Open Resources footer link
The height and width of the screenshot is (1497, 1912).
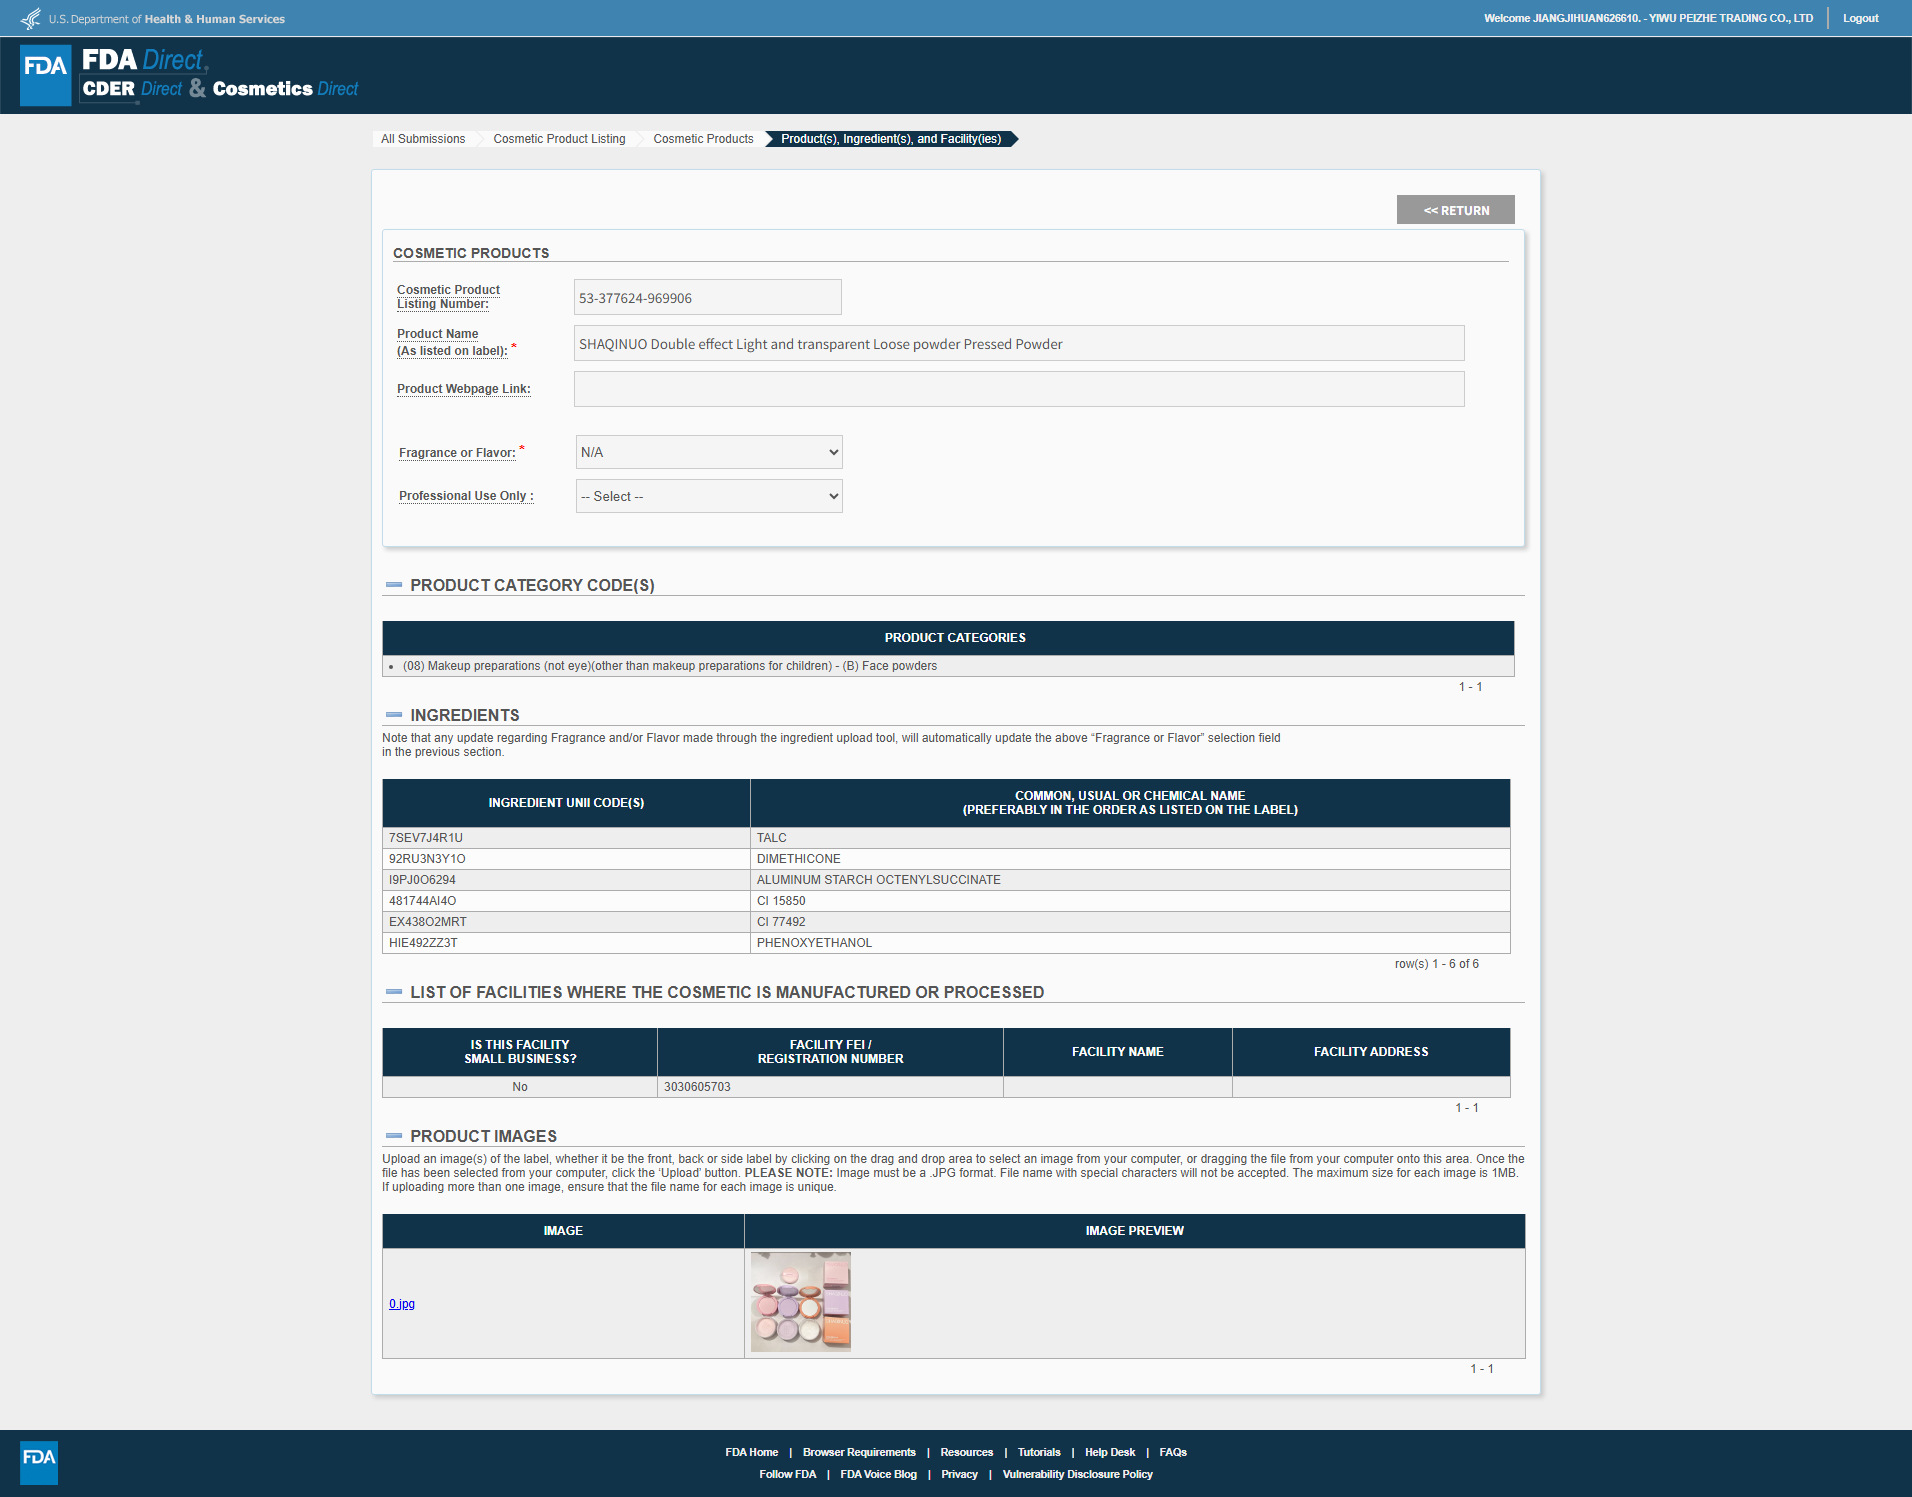point(967,1452)
